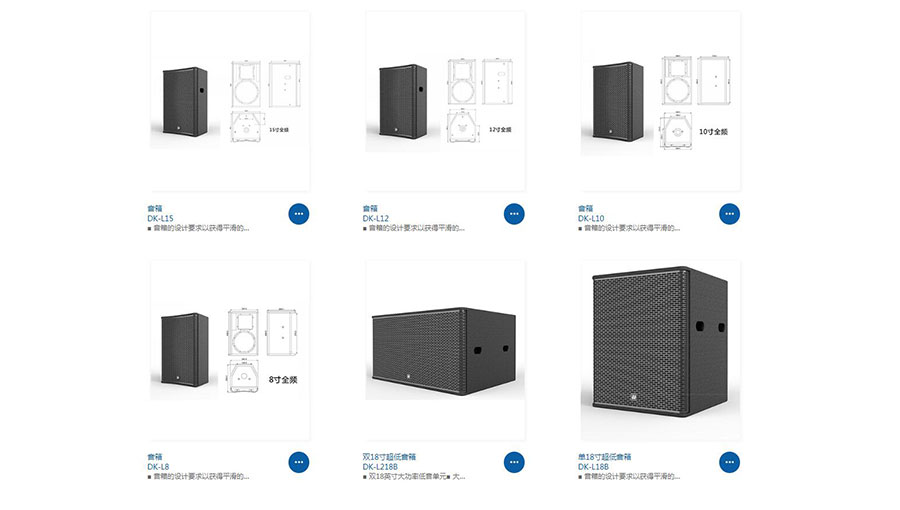
Task: Open the DK-L218B product link
Action: pyautogui.click(x=380, y=467)
